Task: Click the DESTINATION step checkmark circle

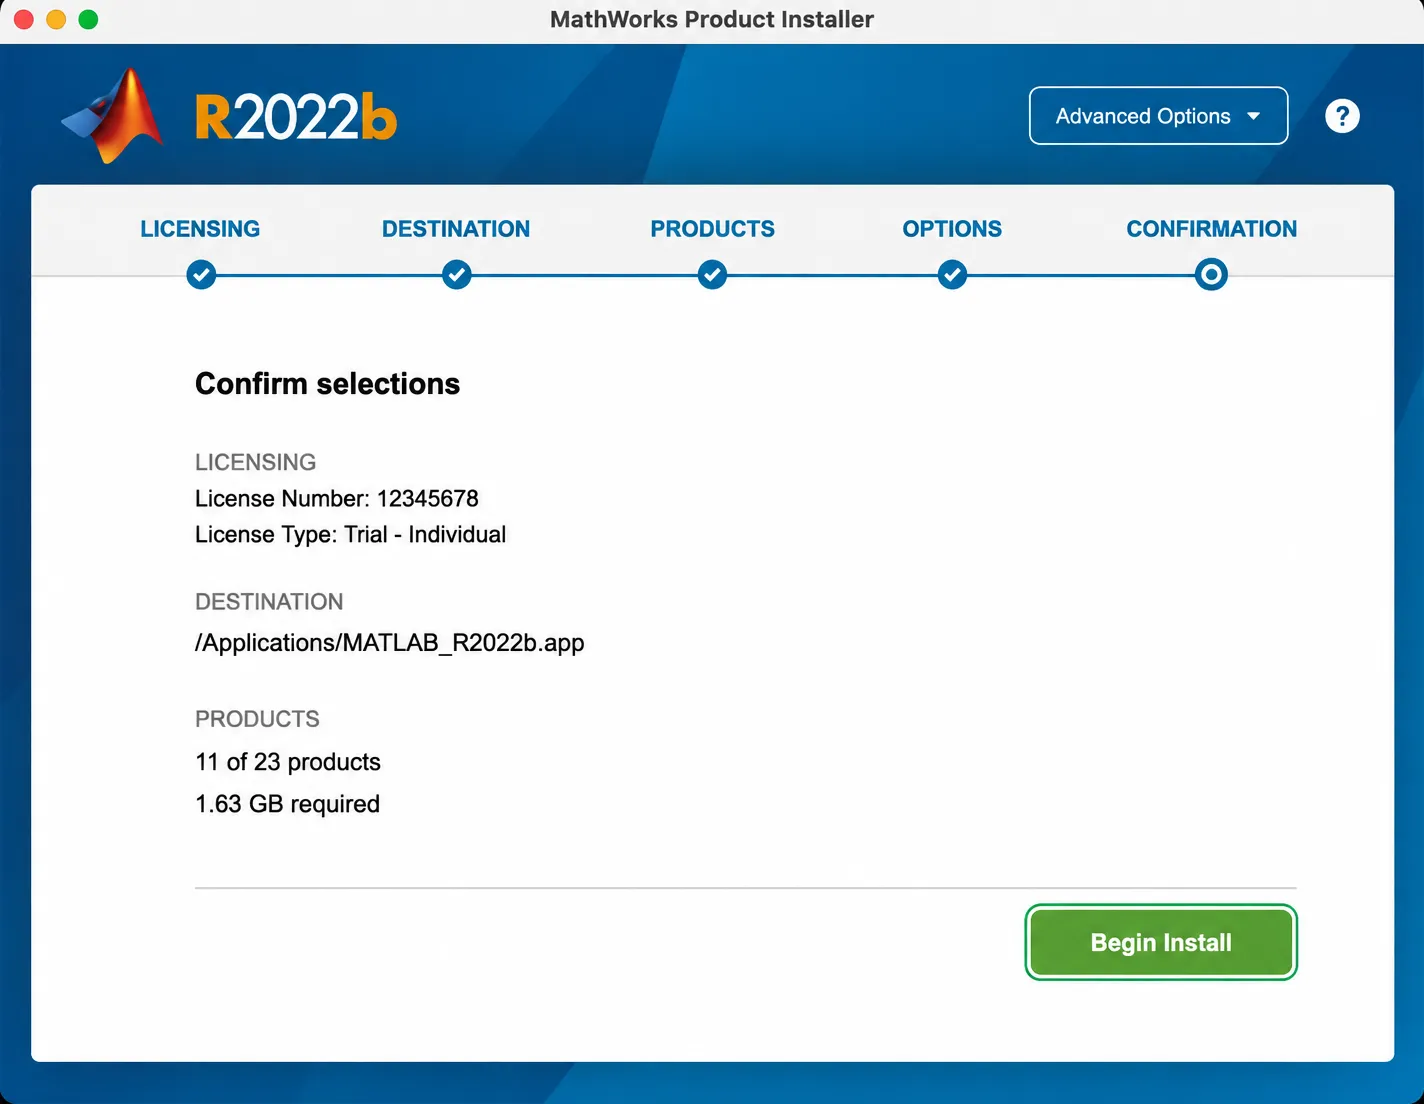Action: [x=457, y=274]
